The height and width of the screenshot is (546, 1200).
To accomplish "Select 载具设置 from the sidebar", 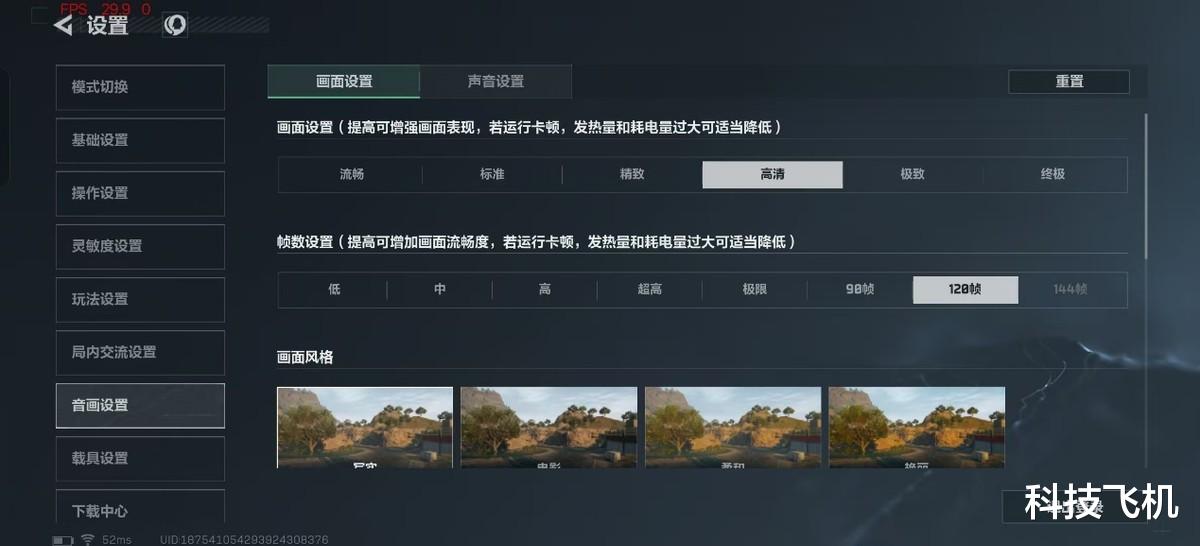I will 140,458.
